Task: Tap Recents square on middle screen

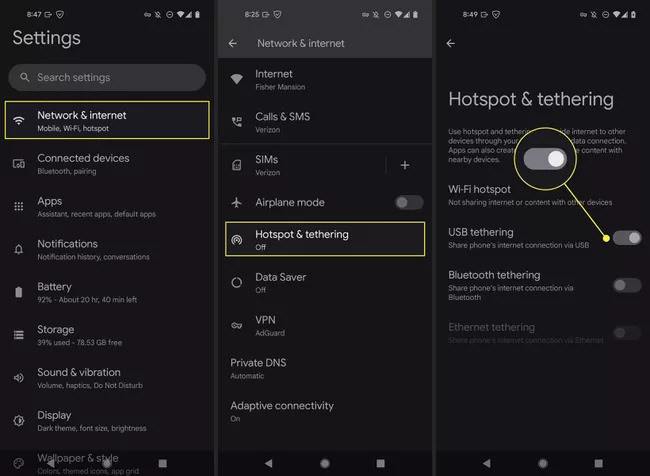Action: point(381,463)
